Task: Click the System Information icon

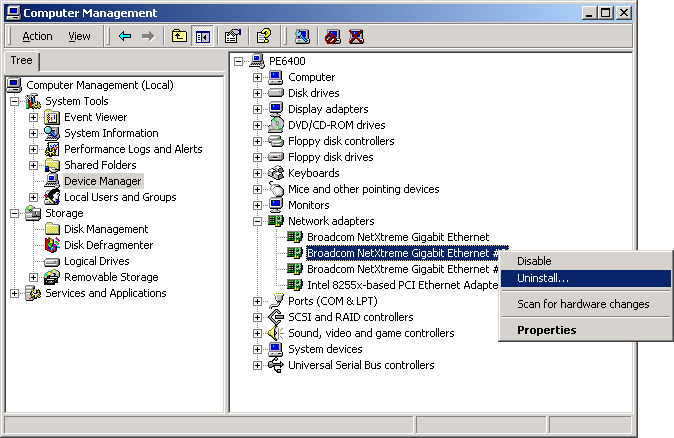Action: pyautogui.click(x=52, y=133)
